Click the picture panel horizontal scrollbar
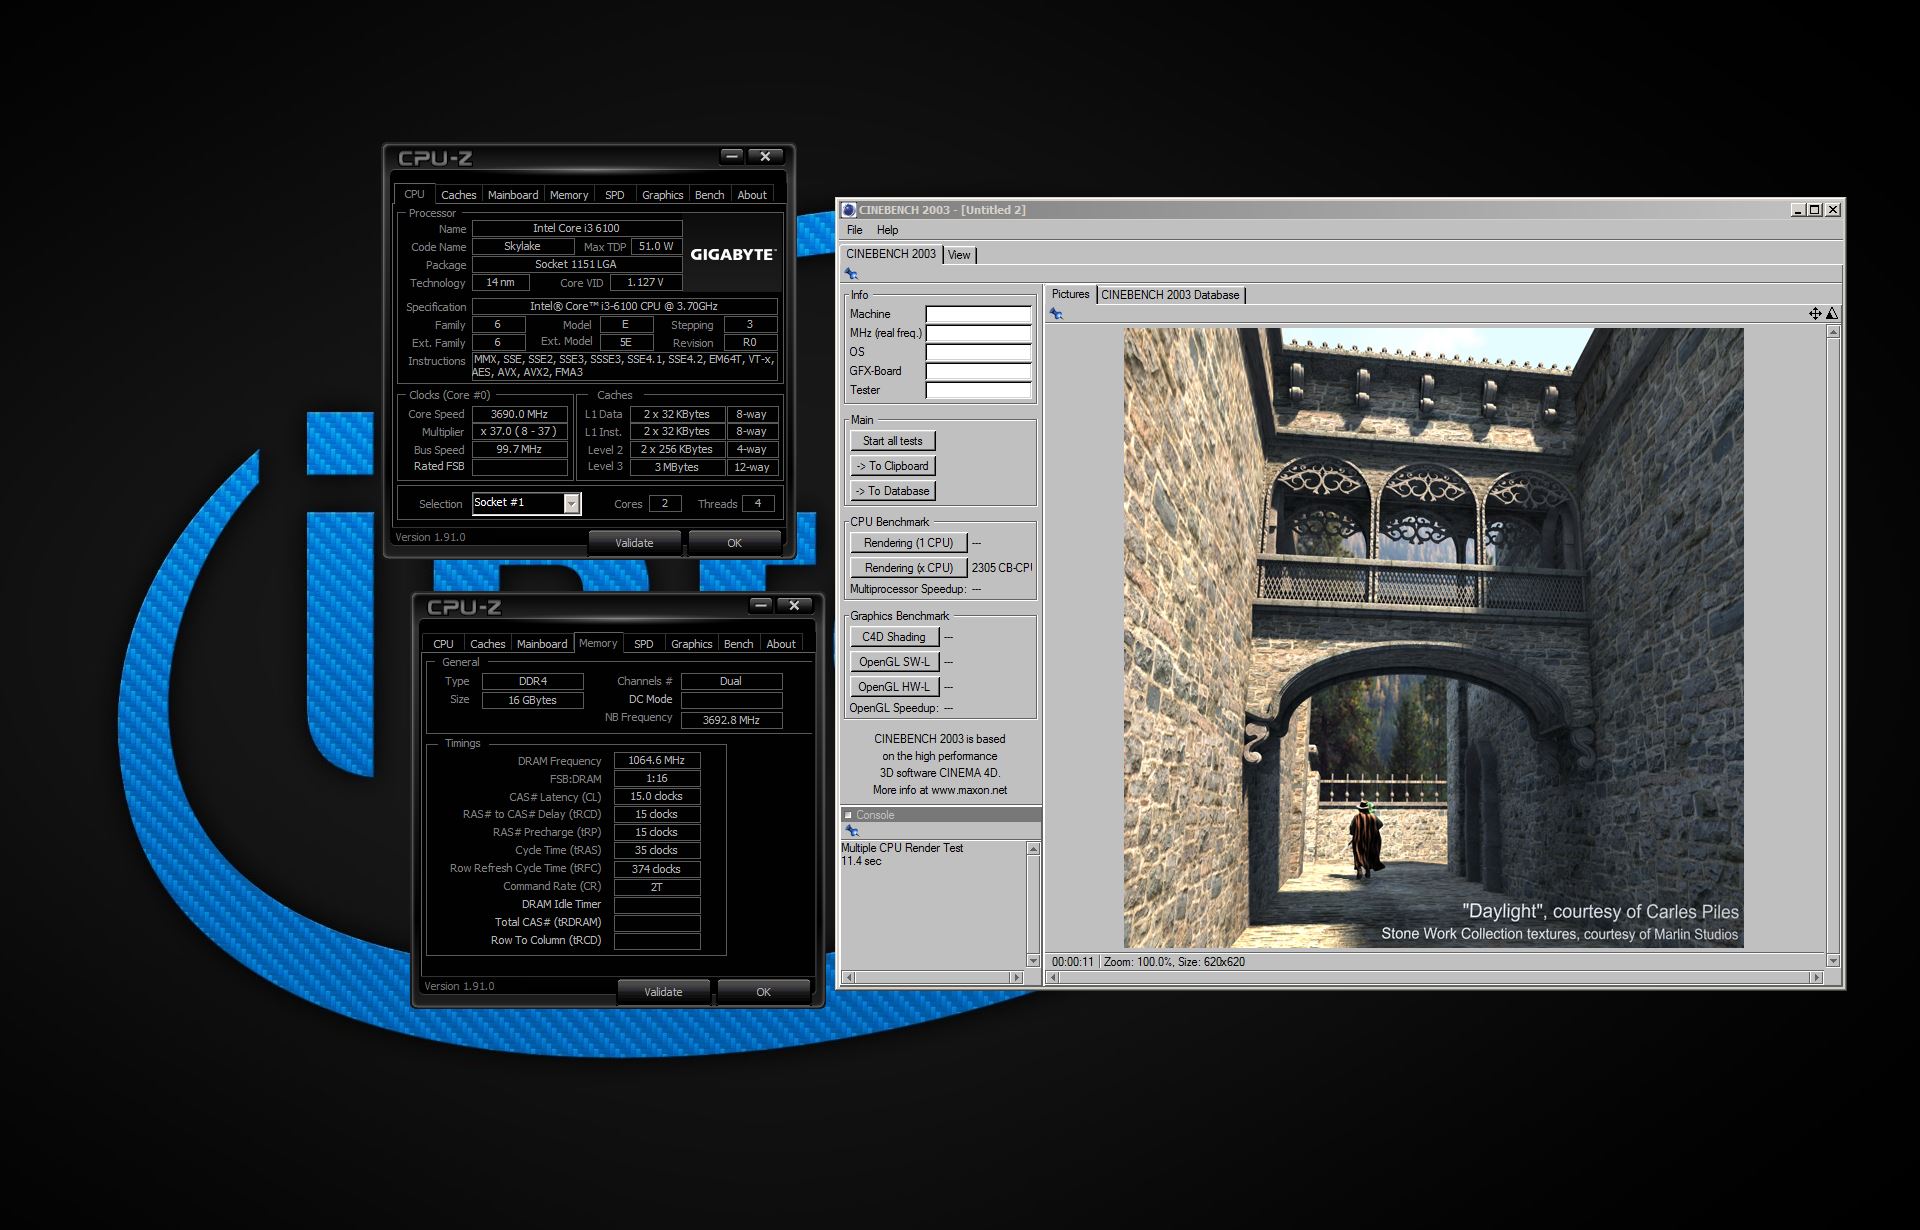Viewport: 1920px width, 1230px height. pyautogui.click(x=1435, y=977)
